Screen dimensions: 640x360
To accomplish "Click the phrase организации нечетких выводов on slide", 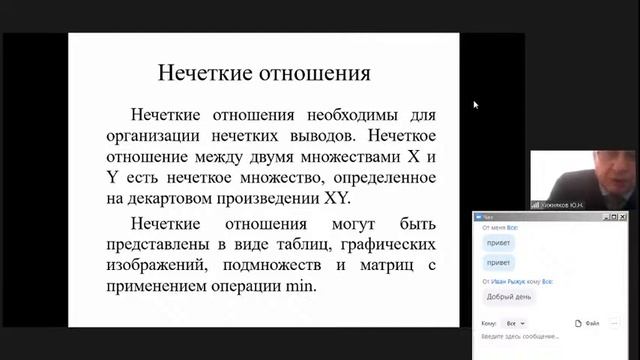I will (231, 136).
